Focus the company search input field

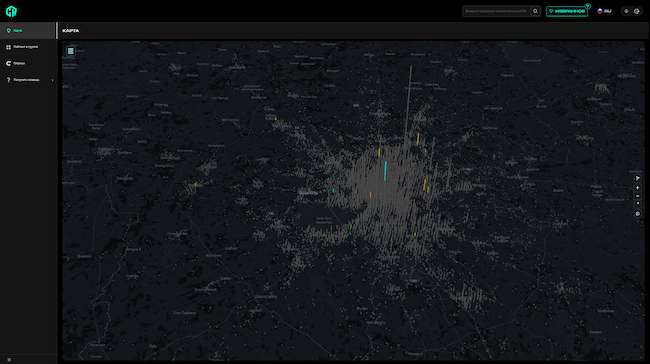497,11
